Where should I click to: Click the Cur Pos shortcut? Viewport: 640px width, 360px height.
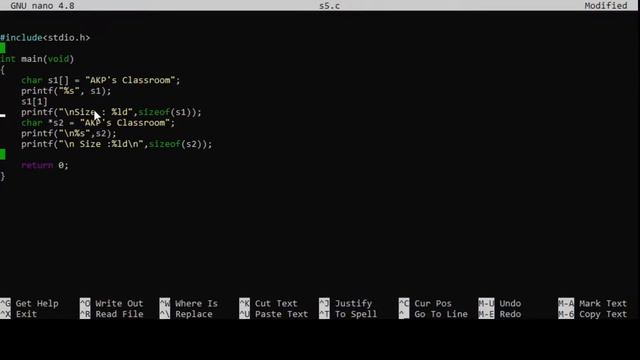tap(425, 304)
